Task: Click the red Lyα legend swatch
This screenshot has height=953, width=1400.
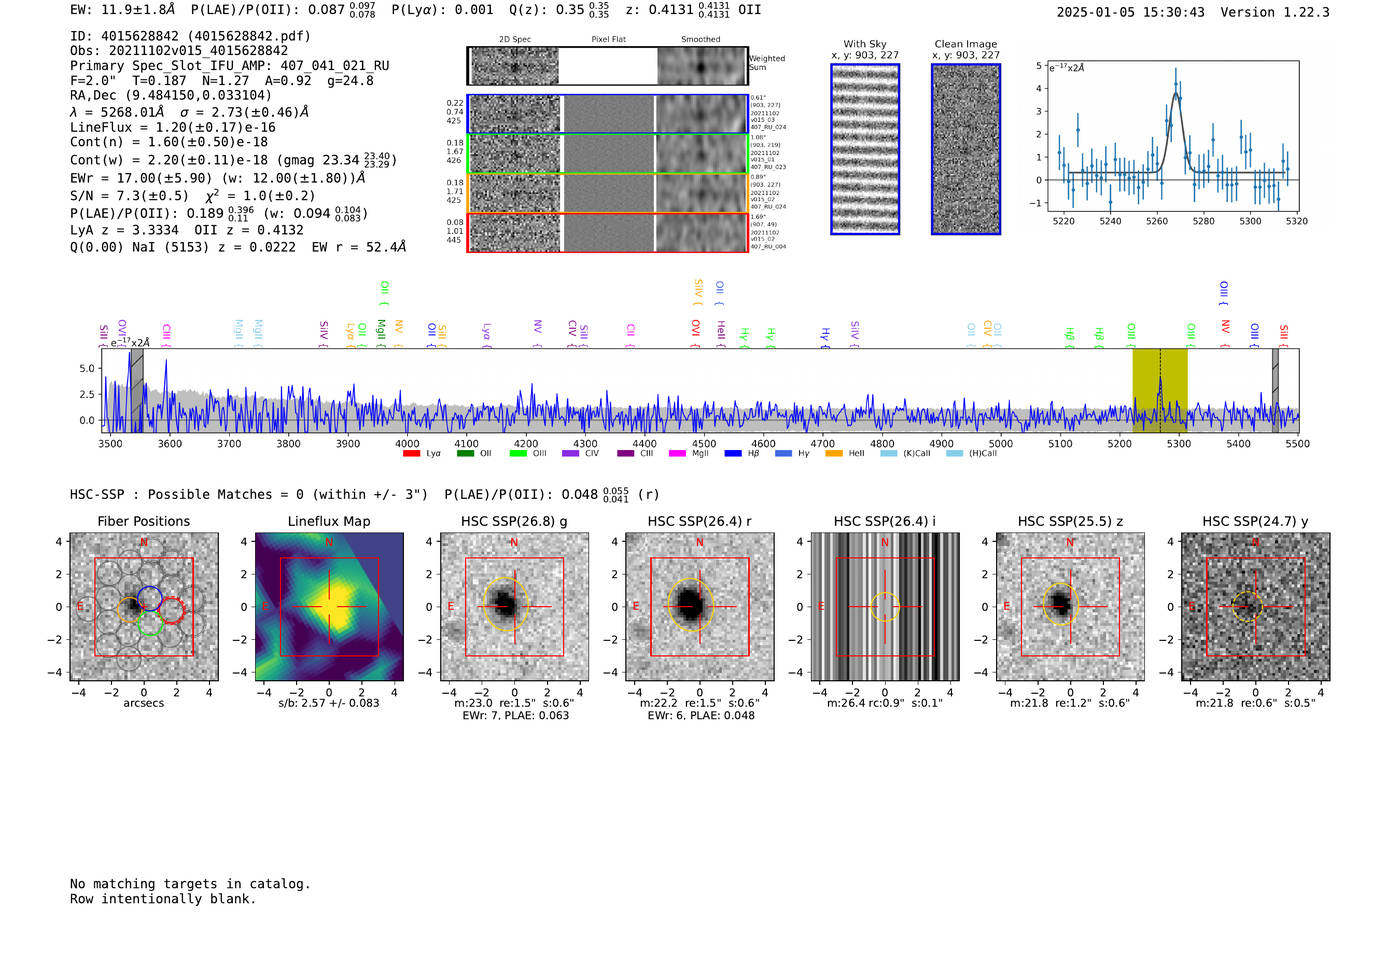Action: 411,453
